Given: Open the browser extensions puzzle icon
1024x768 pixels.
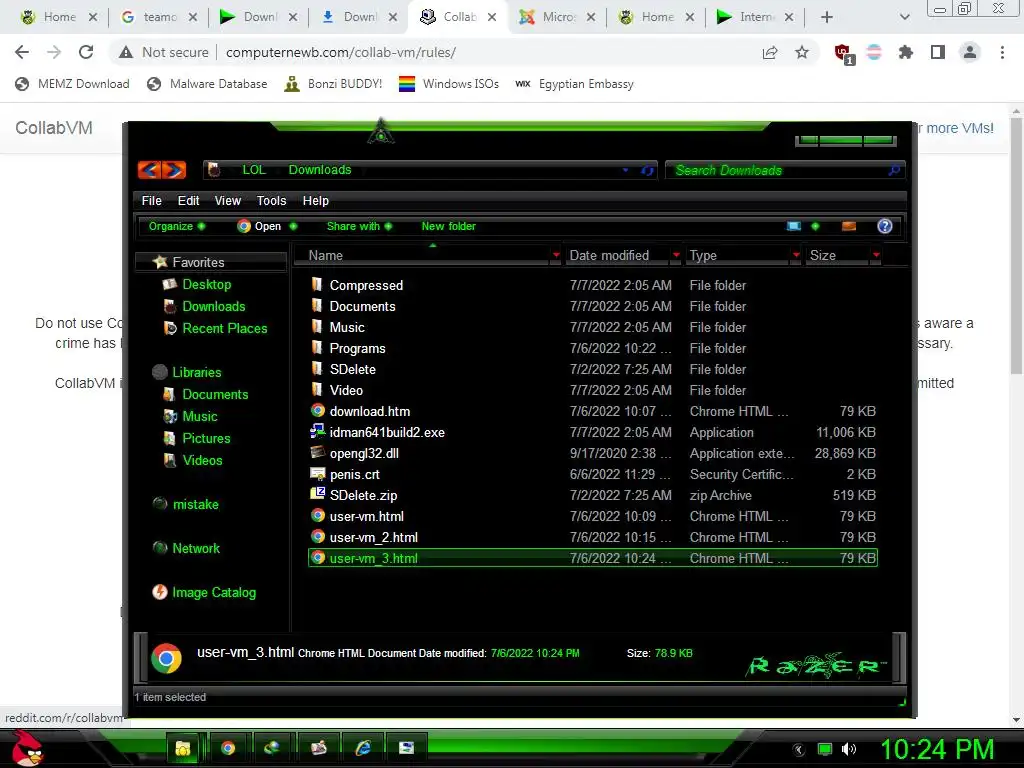Looking at the screenshot, I should (x=906, y=52).
